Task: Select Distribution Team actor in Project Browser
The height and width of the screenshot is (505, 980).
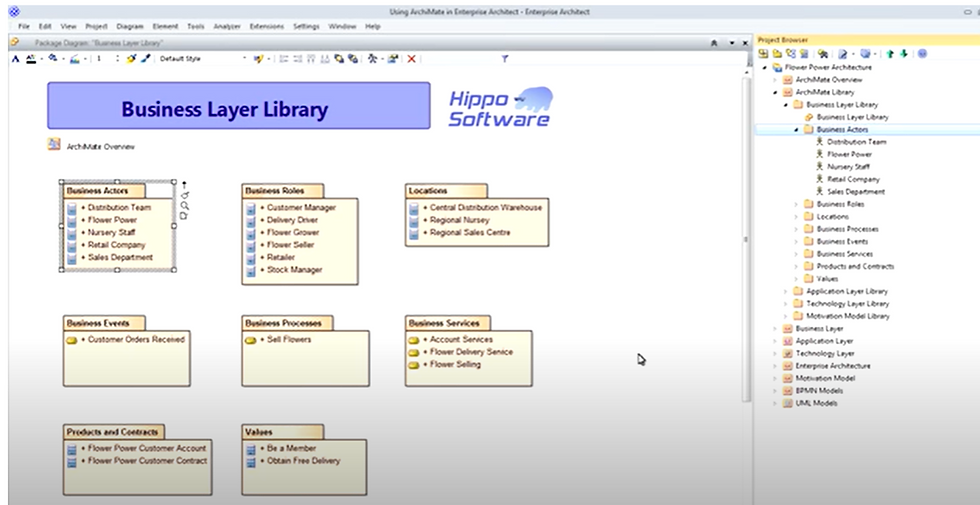Action: pos(856,142)
